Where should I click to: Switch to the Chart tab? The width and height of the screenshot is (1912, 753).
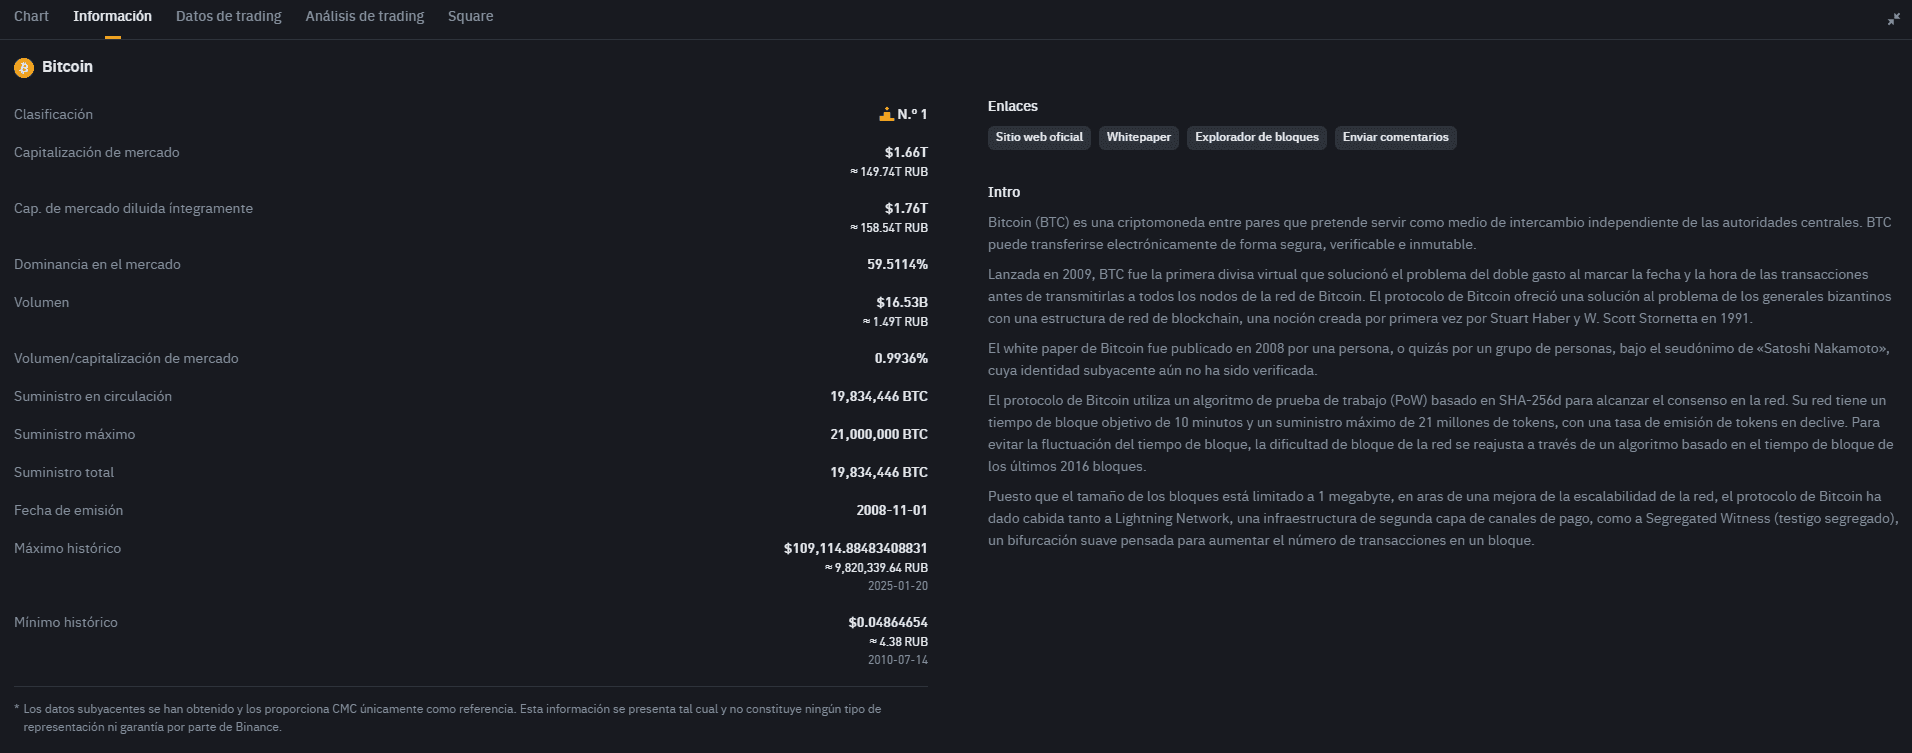point(31,16)
